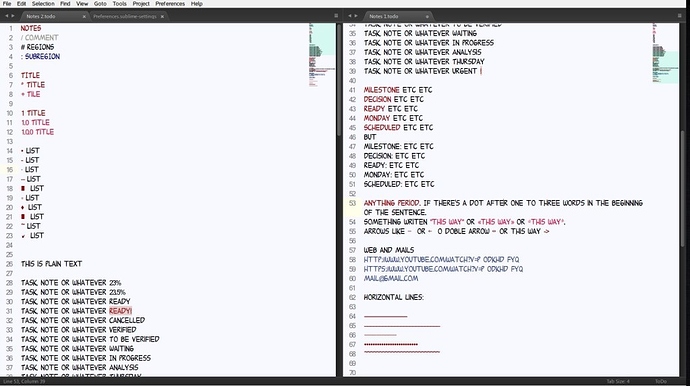Click the right pane vertical scrollbar
This screenshot has height=386, width=690.
[683, 189]
